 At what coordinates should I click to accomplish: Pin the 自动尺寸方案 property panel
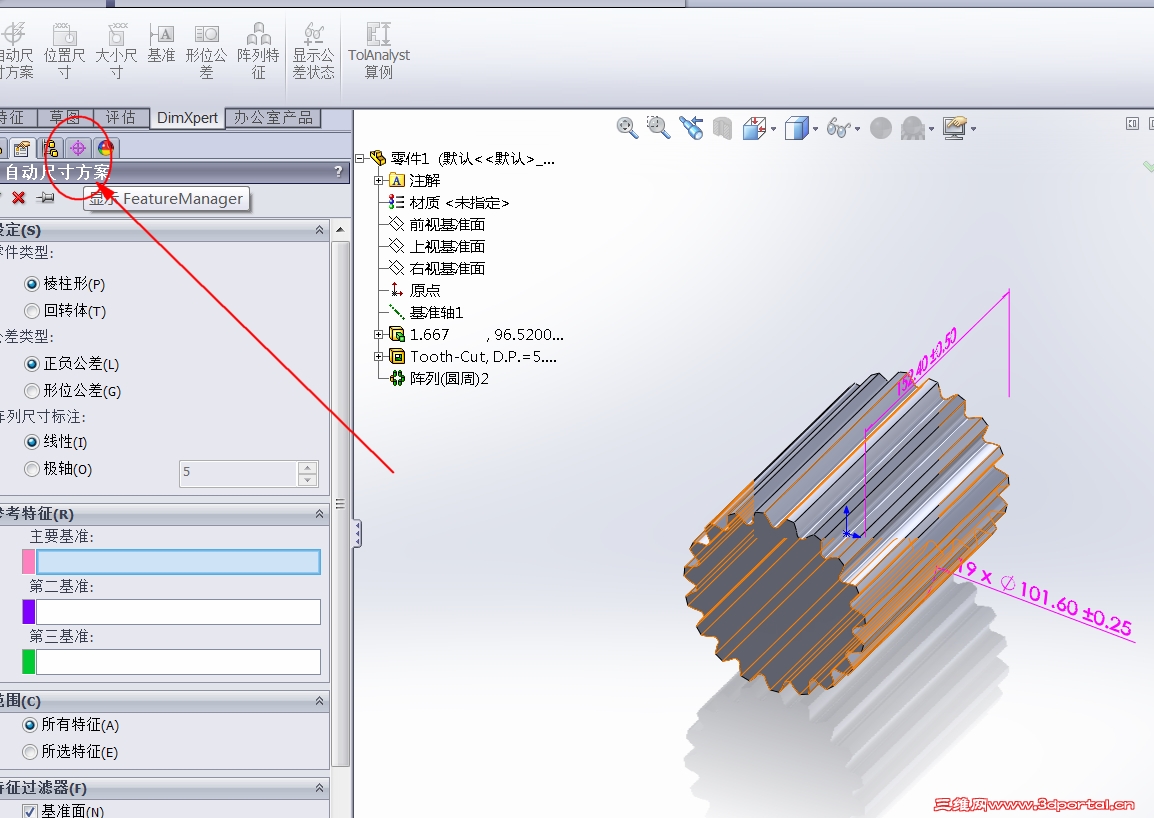[46, 197]
